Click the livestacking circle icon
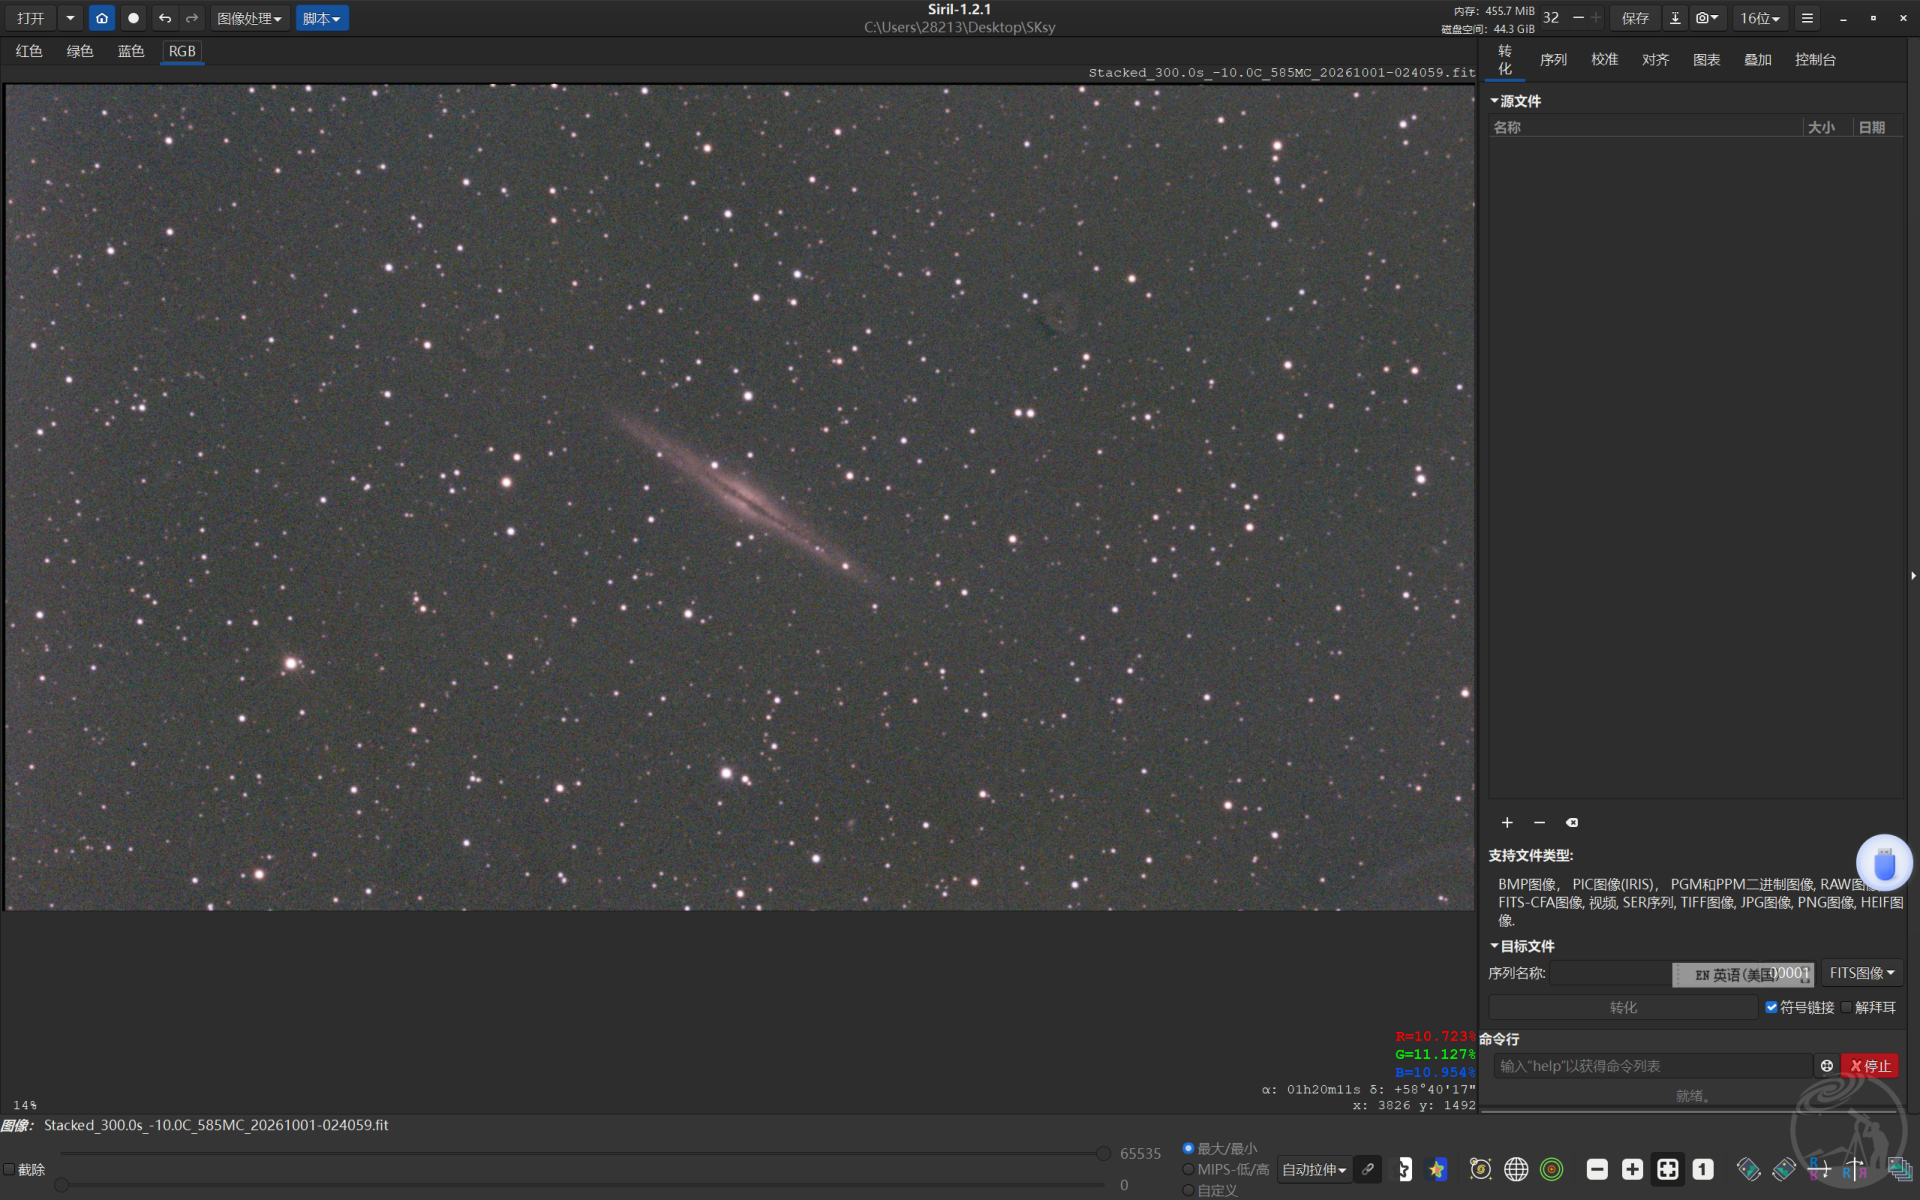Image resolution: width=1920 pixels, height=1200 pixels. point(133,18)
